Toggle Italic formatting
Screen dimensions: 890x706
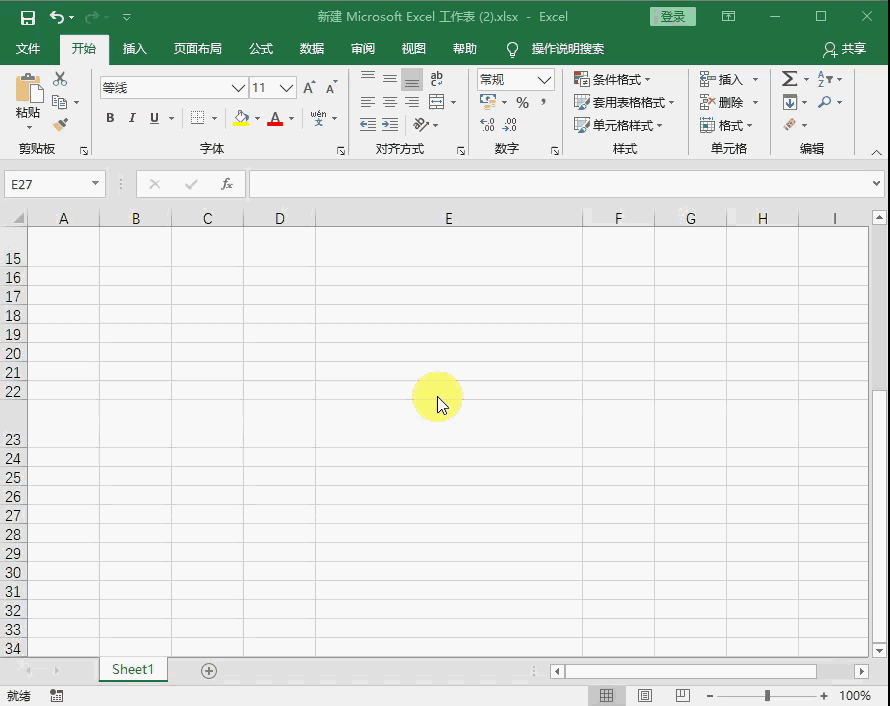pos(132,117)
